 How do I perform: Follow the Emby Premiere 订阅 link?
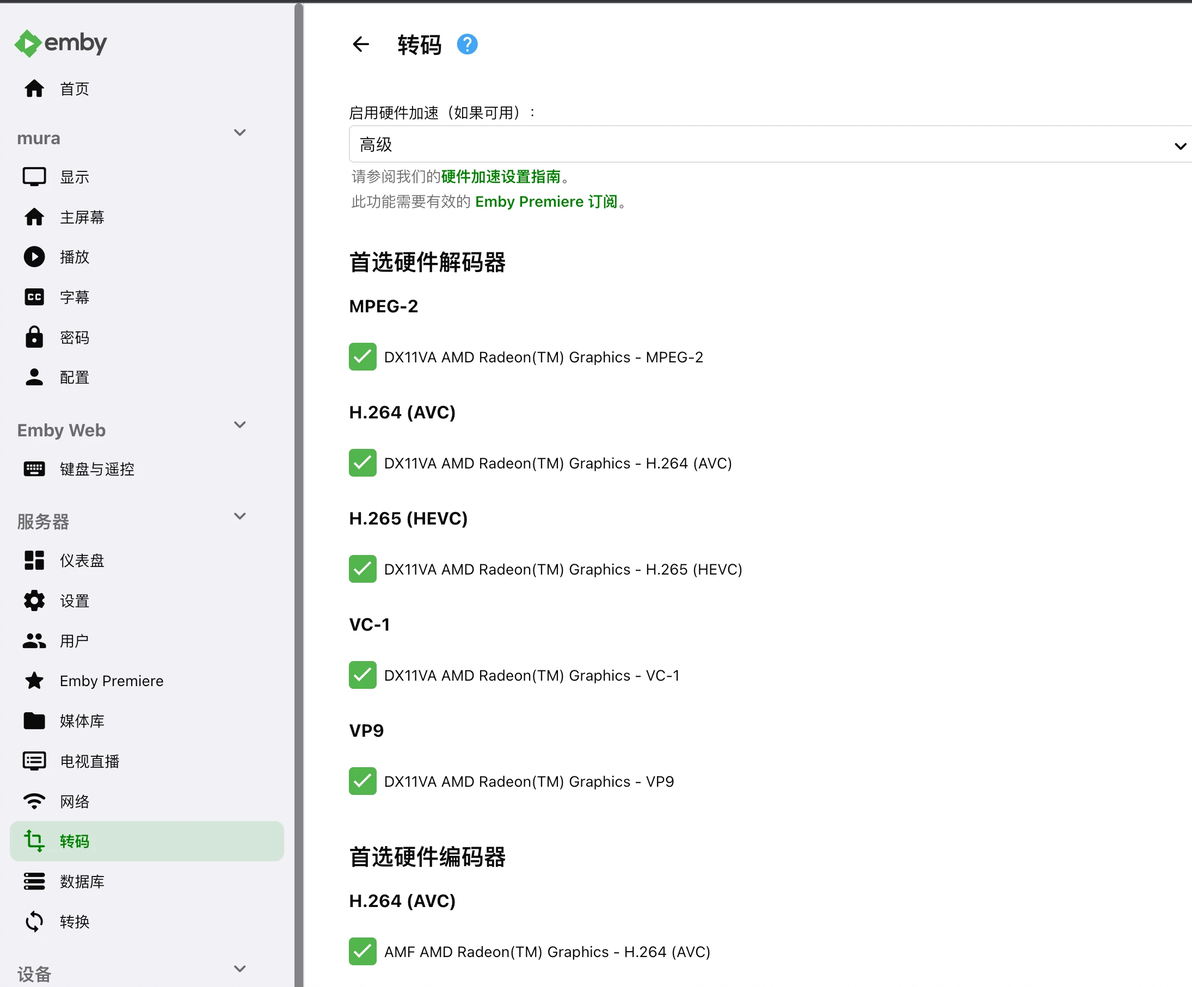coord(546,202)
